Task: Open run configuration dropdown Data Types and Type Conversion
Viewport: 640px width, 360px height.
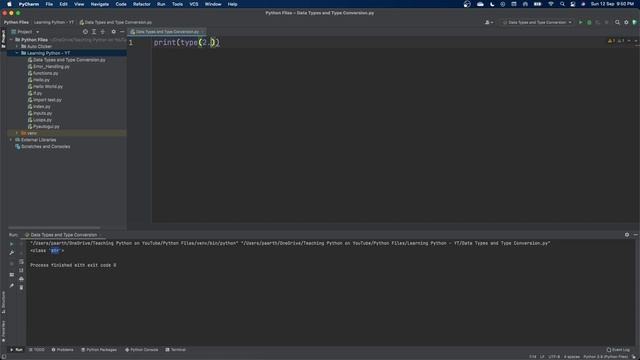Action: coord(537,22)
